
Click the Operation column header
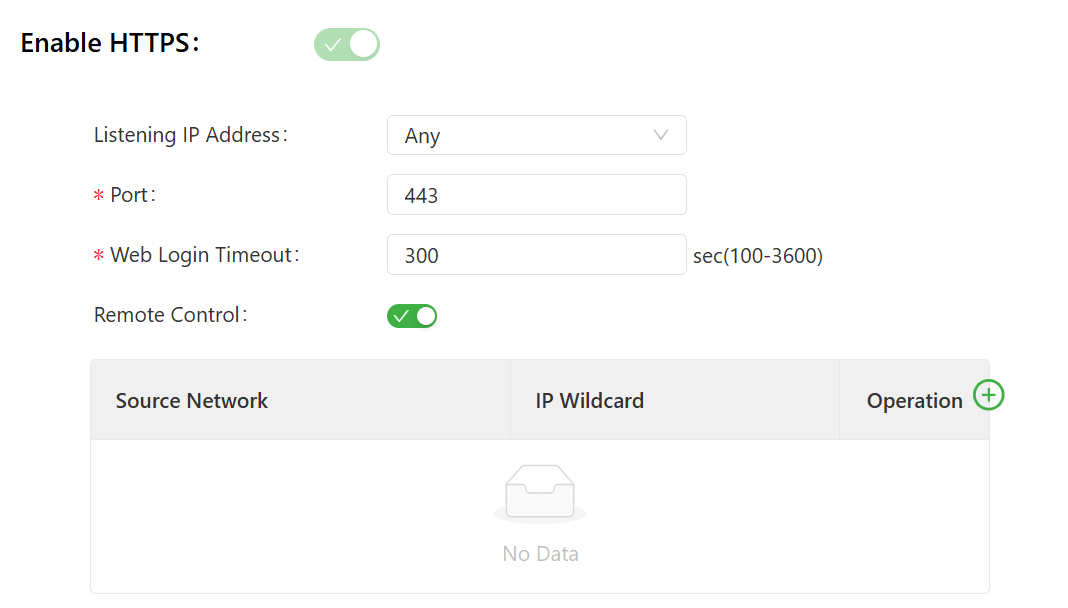(914, 401)
